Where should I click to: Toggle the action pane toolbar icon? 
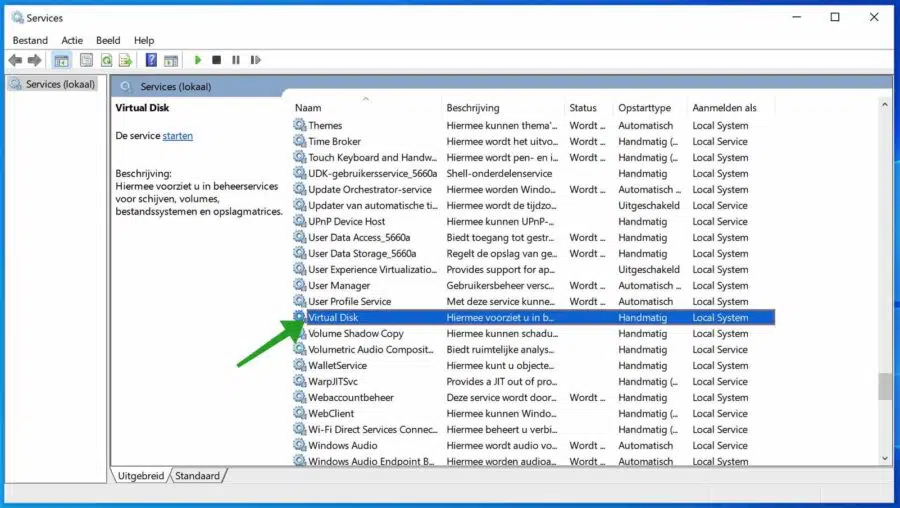coord(170,60)
